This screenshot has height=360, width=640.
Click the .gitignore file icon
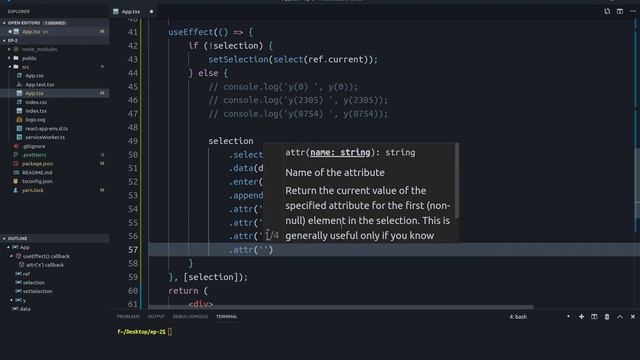pos(16,146)
